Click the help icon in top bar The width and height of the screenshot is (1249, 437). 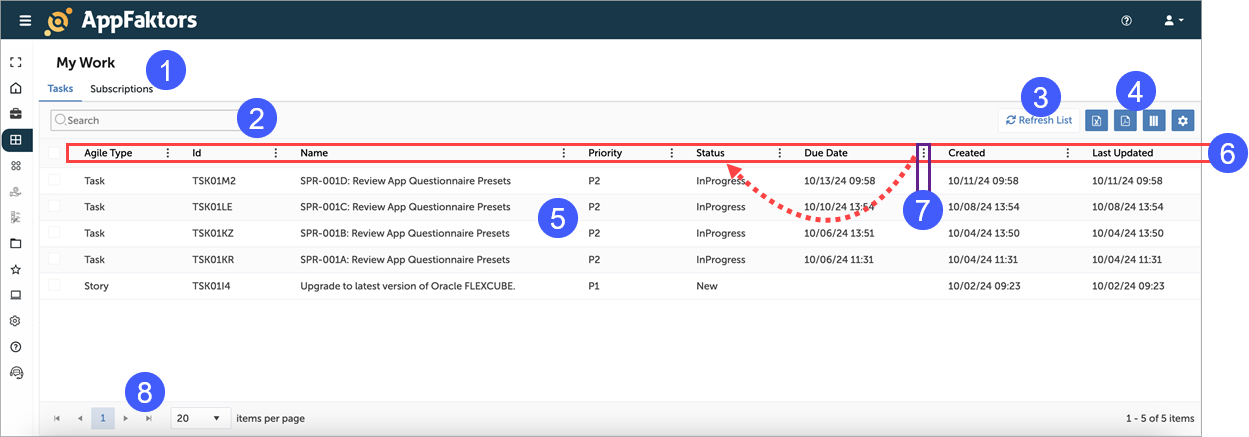point(1126,20)
